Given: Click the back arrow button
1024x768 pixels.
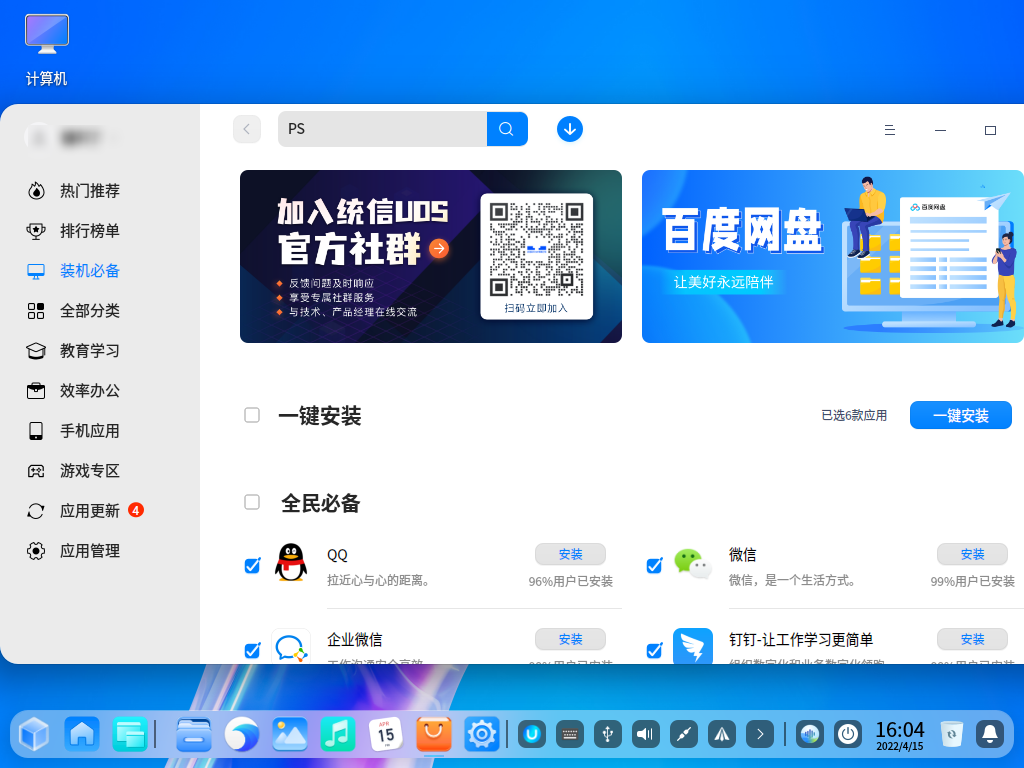Looking at the screenshot, I should pos(247,129).
